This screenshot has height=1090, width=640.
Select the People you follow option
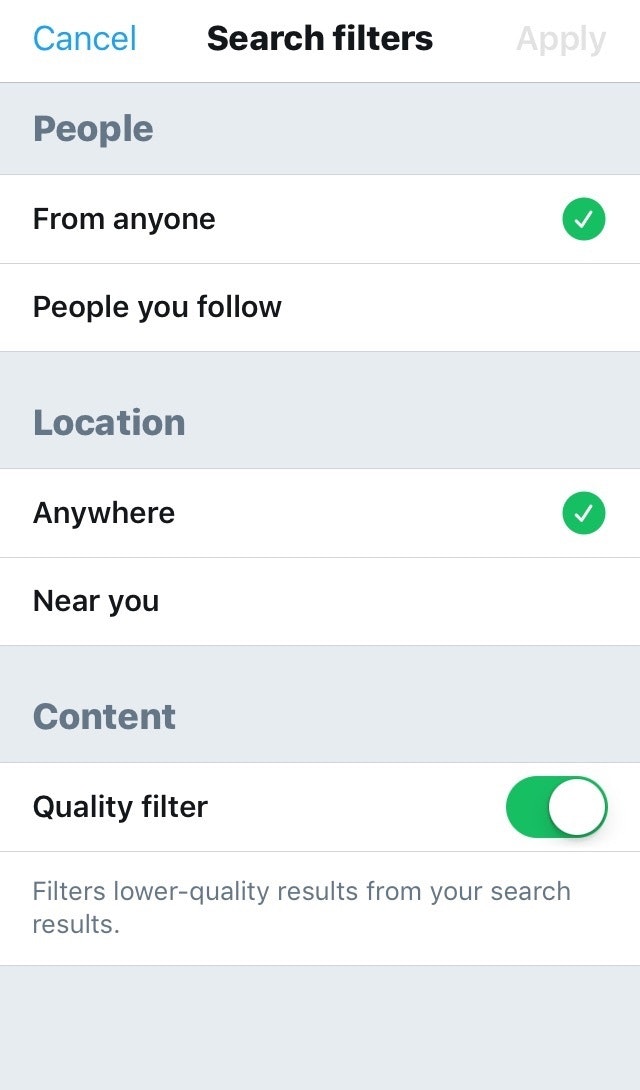(157, 307)
